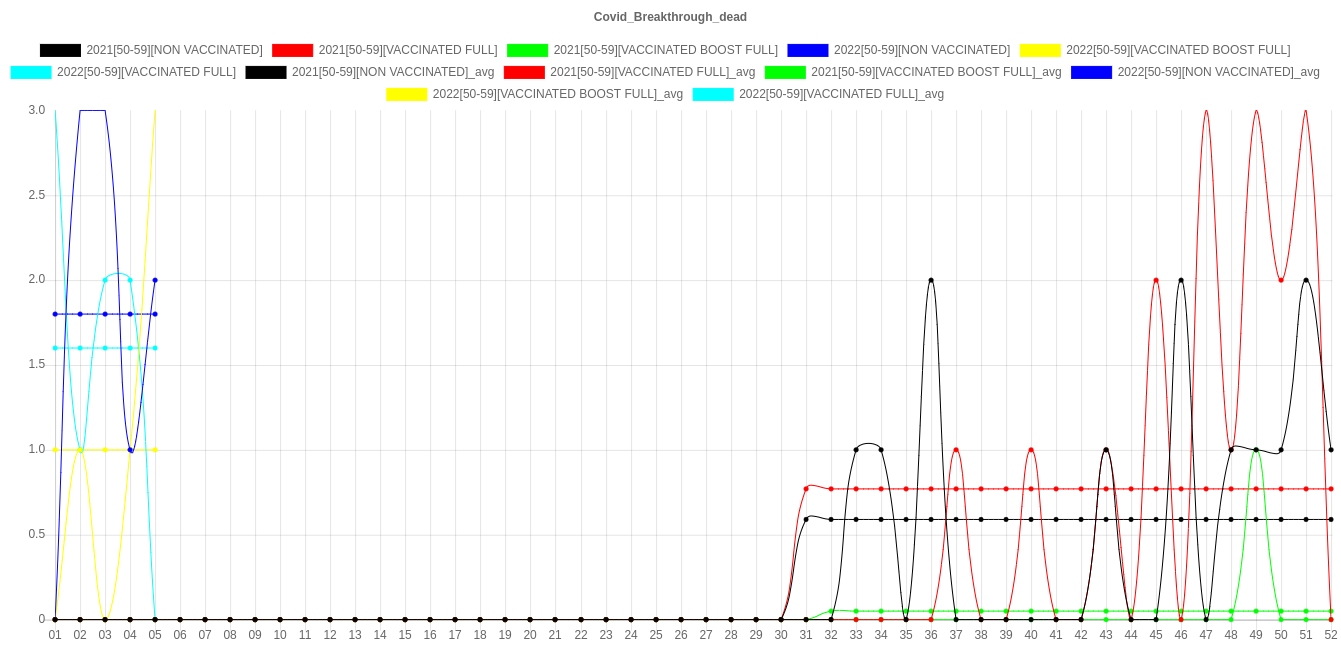
Task: Hide the 2021[50-59][VACCINATED BOOST FULL]_avg label
Action: (x=935, y=72)
